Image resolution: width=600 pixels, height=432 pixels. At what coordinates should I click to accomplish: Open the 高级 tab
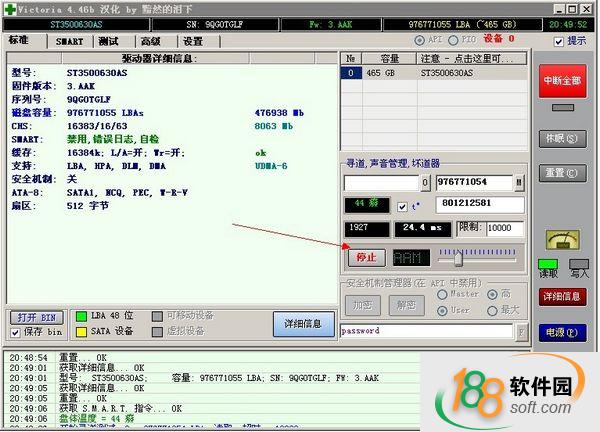click(156, 41)
